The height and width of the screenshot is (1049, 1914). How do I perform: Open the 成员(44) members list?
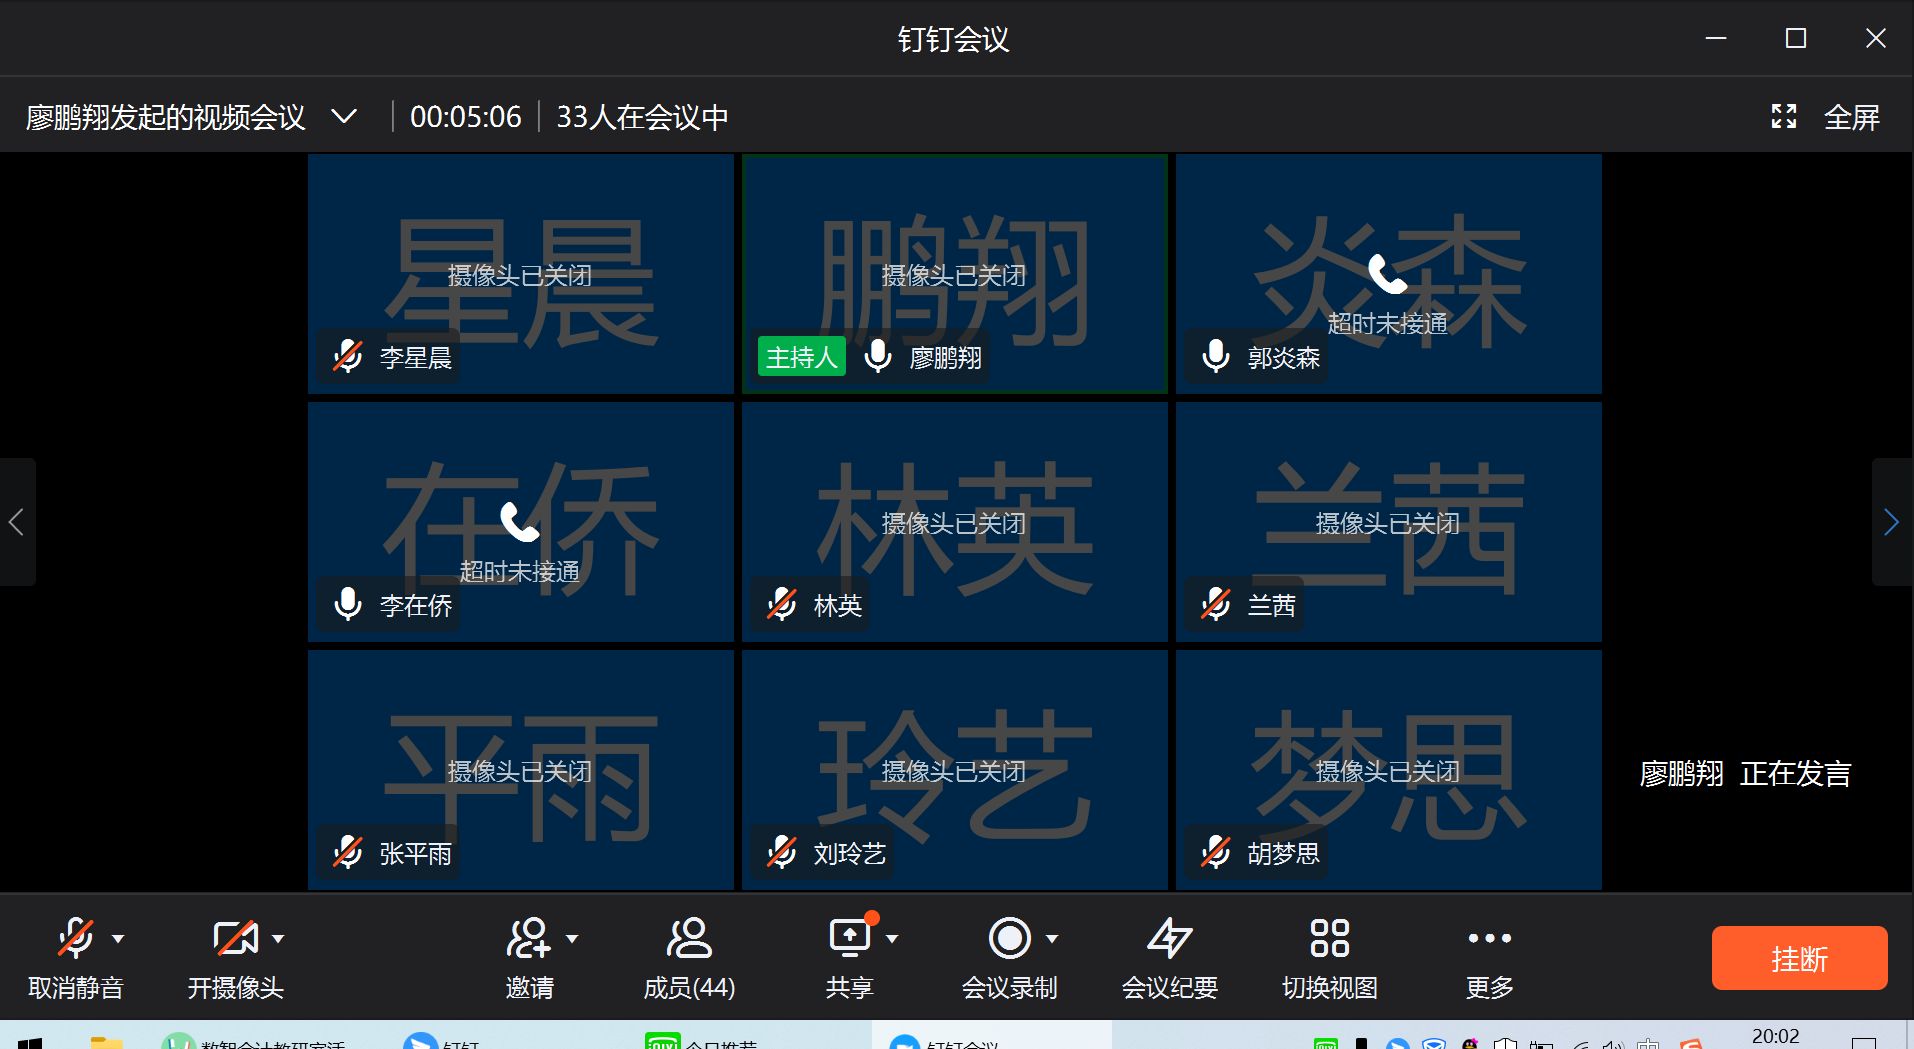[689, 958]
